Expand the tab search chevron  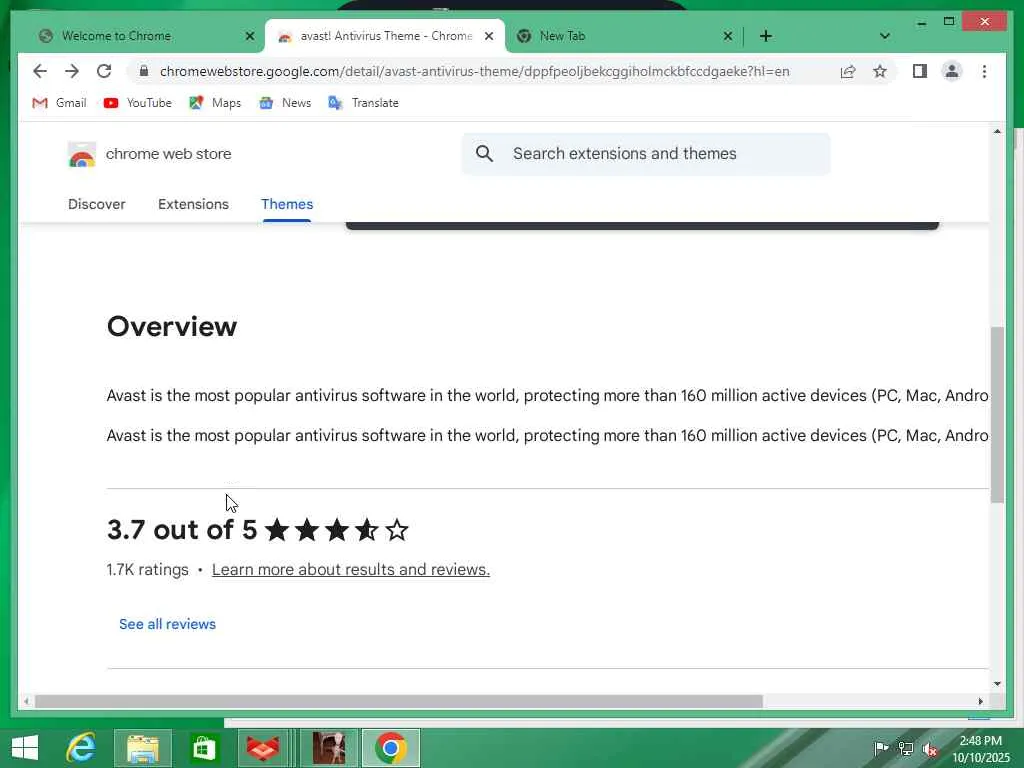click(x=885, y=36)
